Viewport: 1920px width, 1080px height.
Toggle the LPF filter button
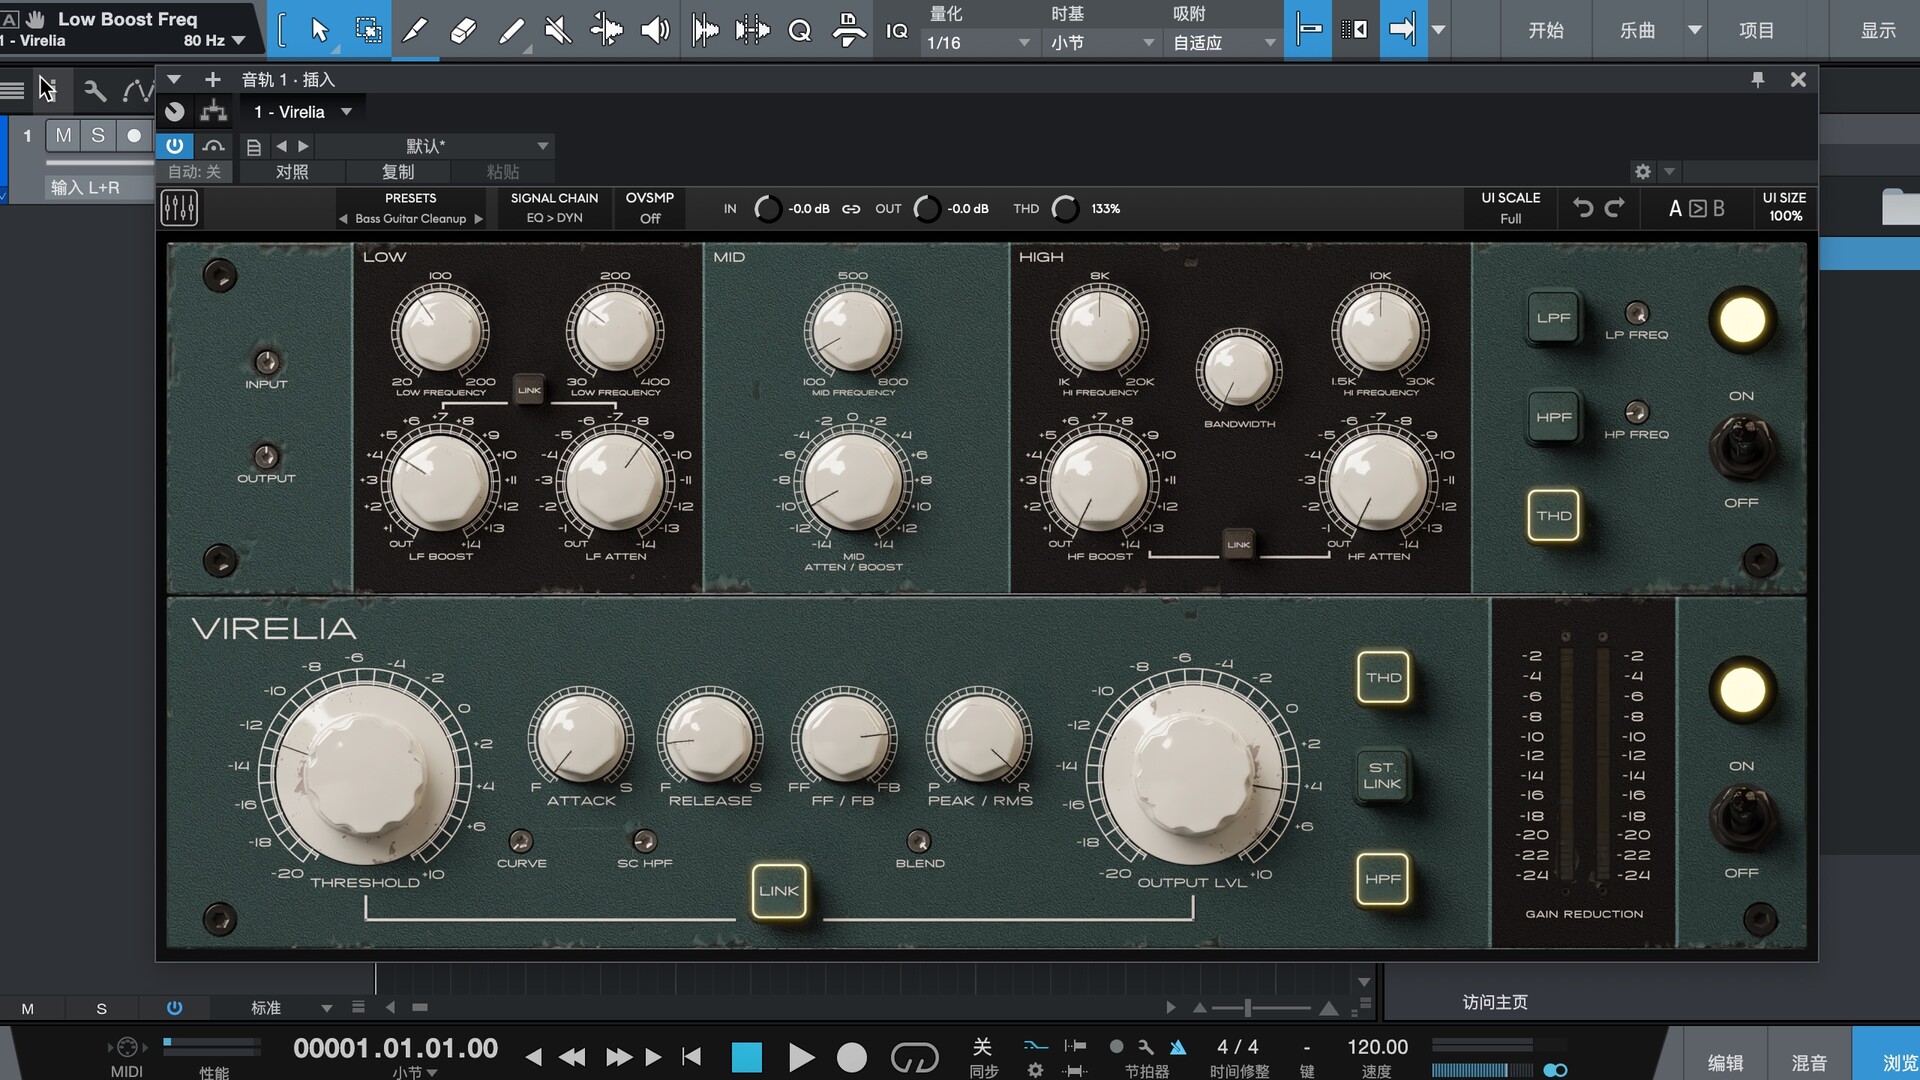click(x=1553, y=318)
